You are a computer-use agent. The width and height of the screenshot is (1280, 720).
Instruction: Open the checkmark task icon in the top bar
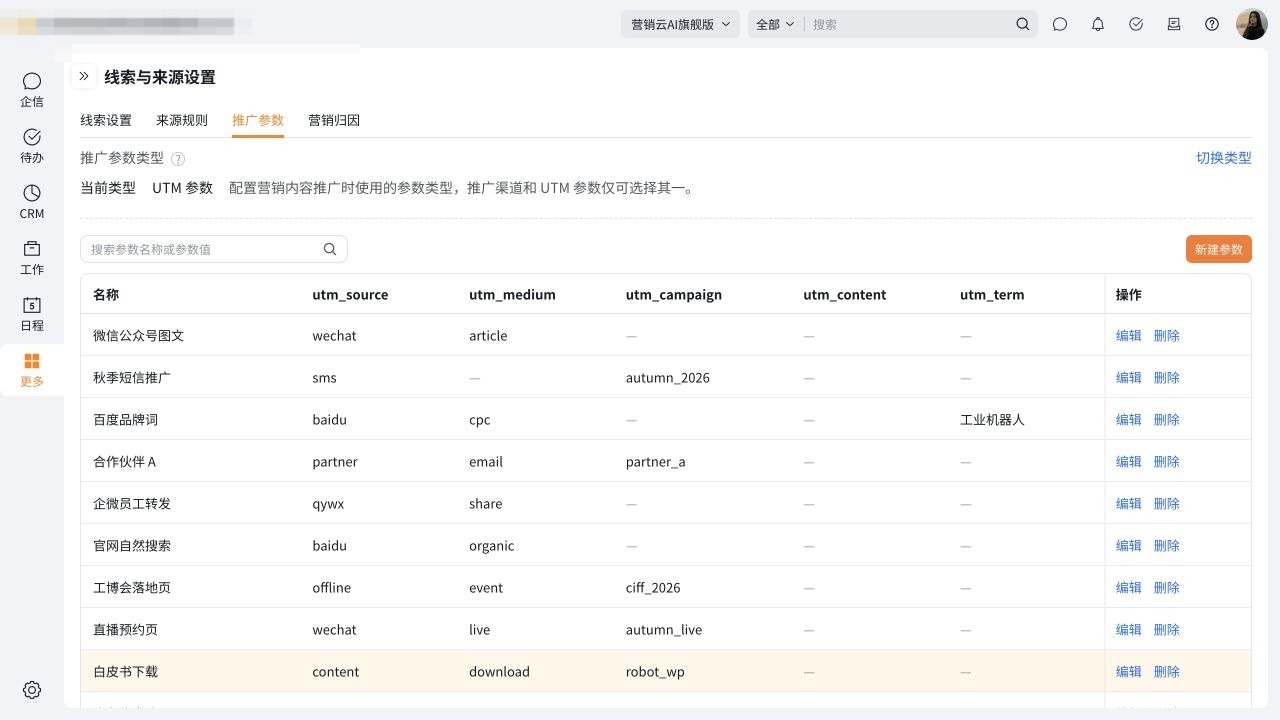coord(1136,24)
